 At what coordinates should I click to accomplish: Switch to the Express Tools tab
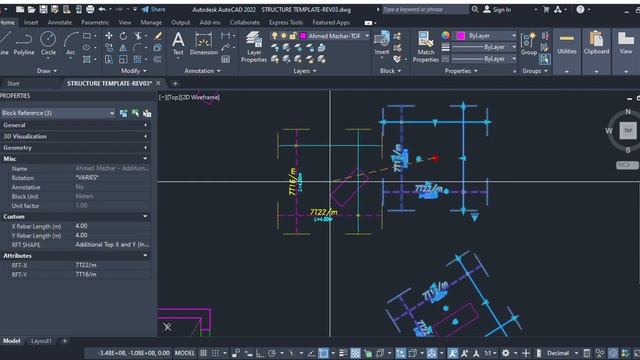point(286,22)
